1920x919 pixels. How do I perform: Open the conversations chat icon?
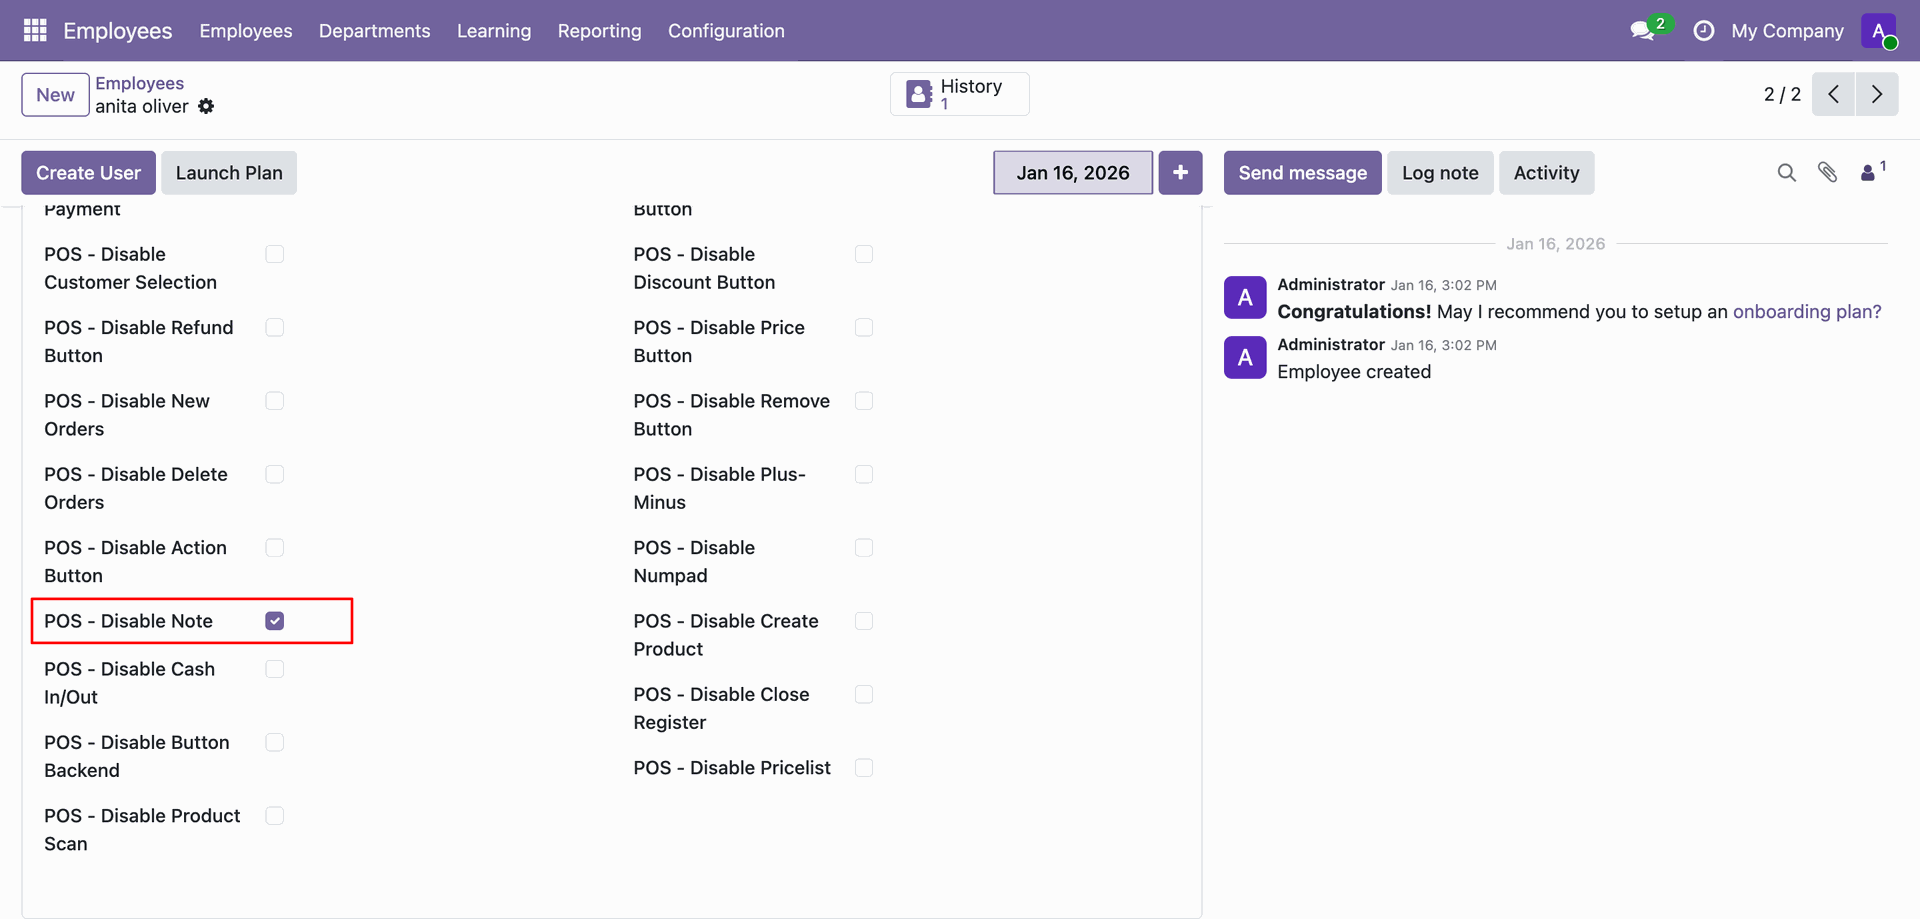1642,31
